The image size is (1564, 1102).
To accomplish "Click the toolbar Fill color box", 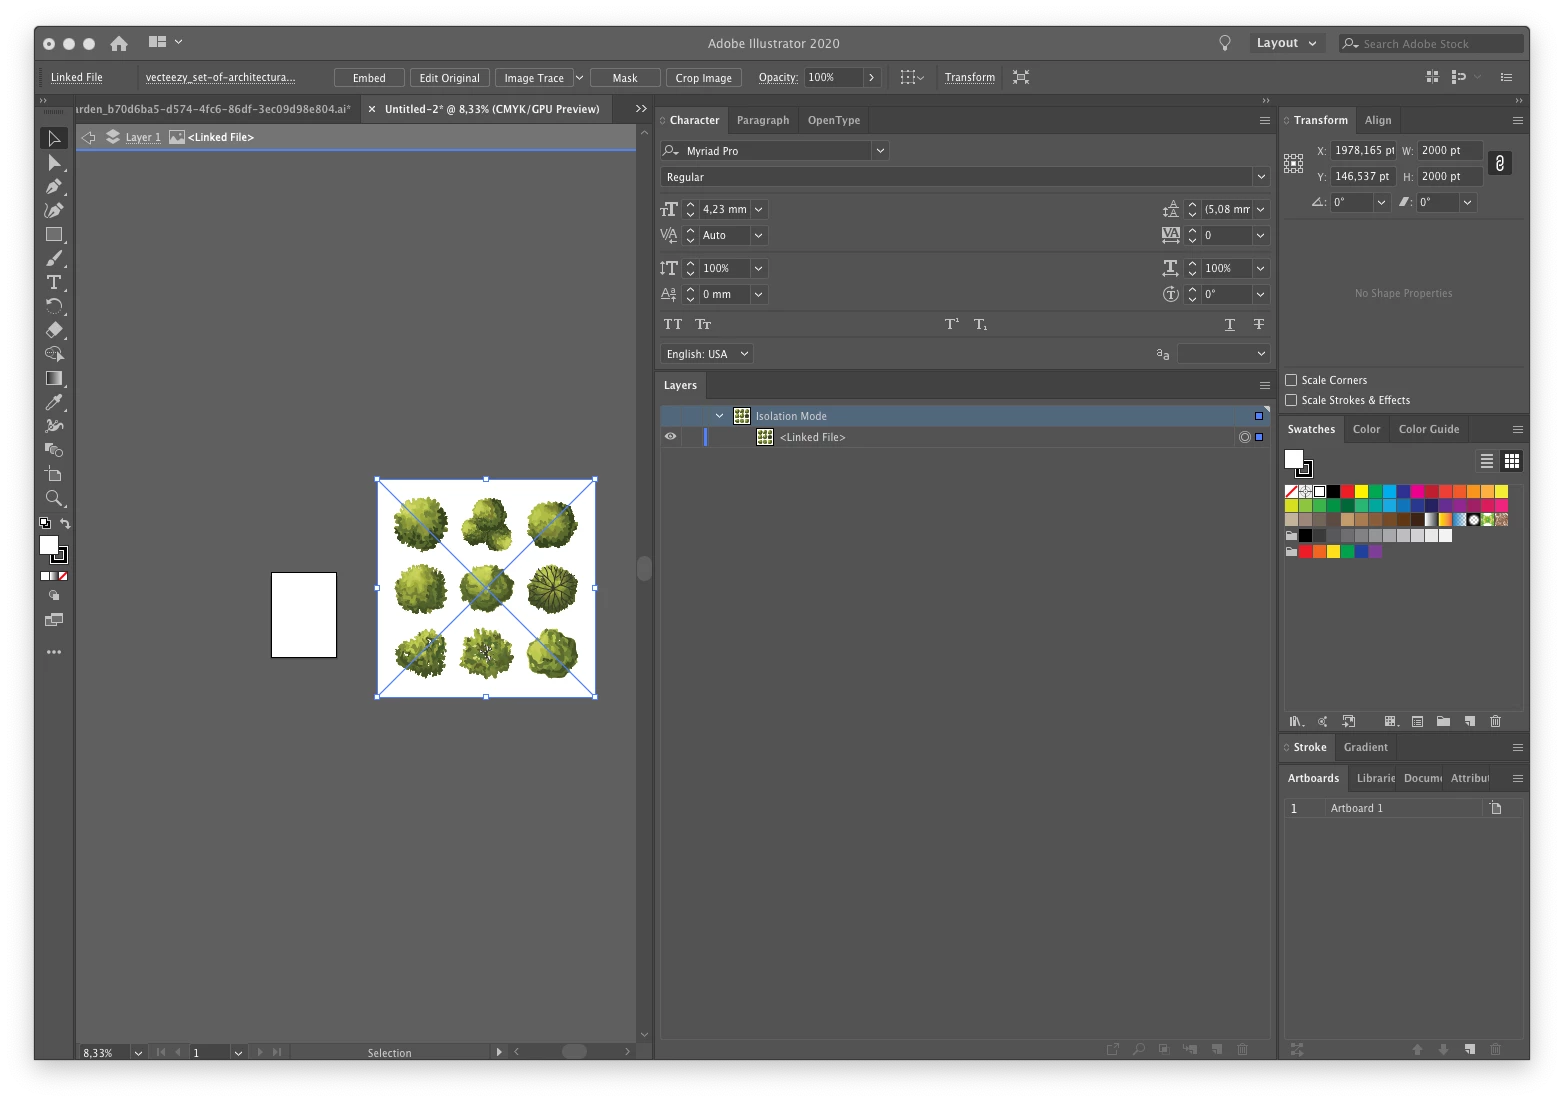I will 49,545.
